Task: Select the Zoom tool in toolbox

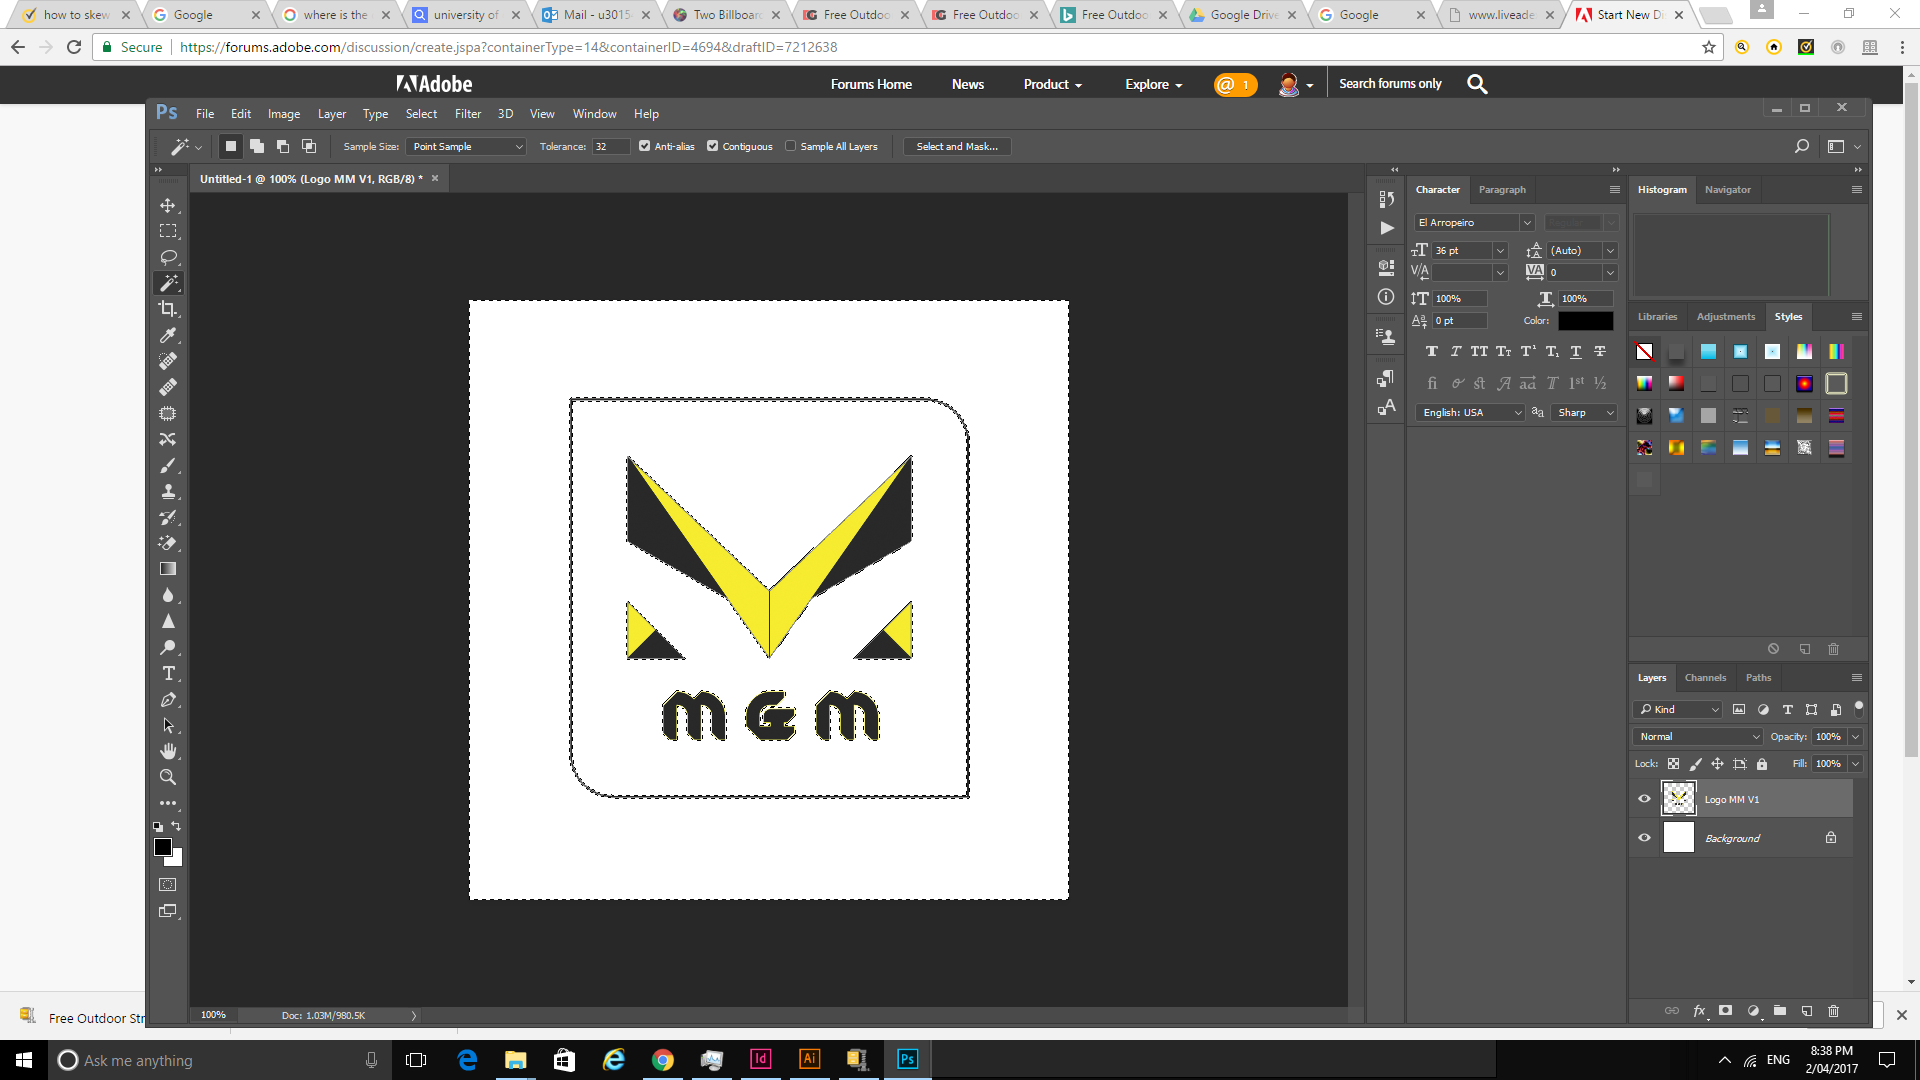Action: [x=168, y=777]
